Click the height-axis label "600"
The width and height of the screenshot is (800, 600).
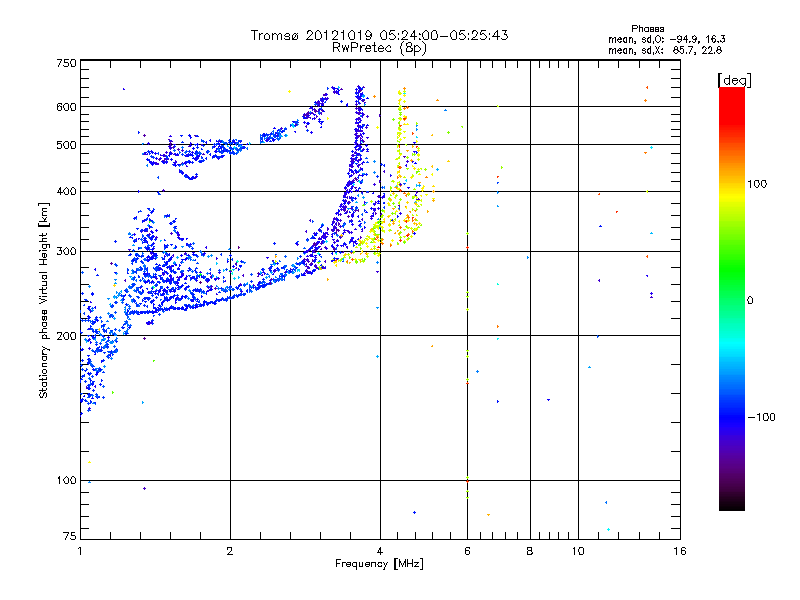67,107
